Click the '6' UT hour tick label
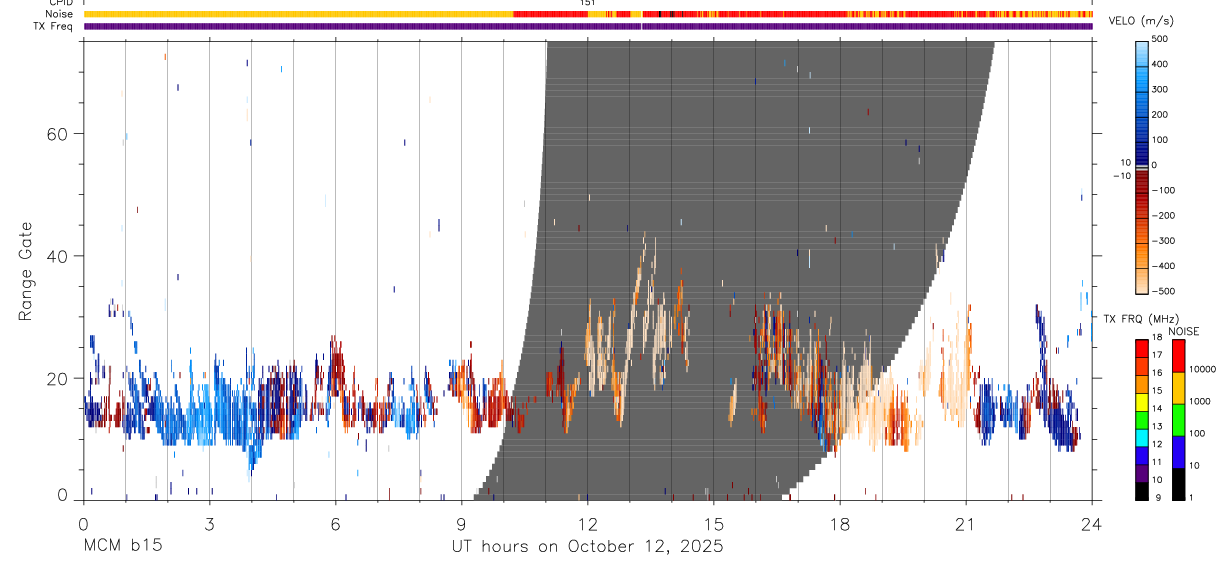This screenshot has height=567, width=1228. (x=336, y=523)
